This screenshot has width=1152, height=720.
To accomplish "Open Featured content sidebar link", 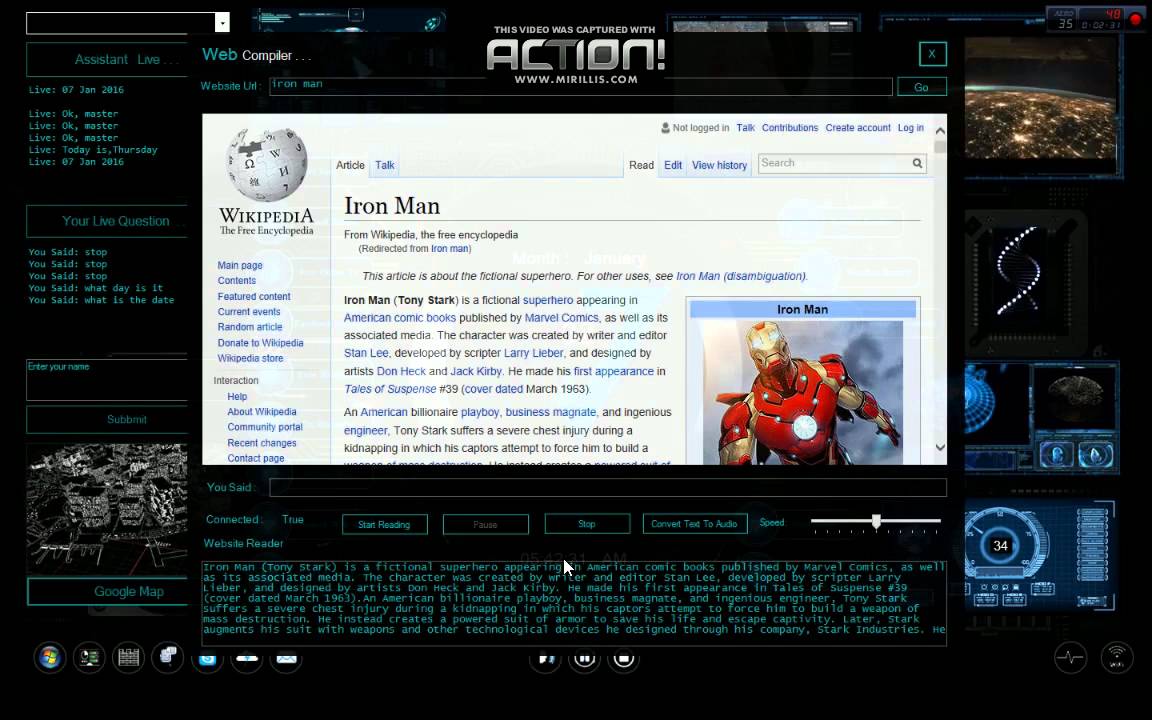I will [x=253, y=296].
